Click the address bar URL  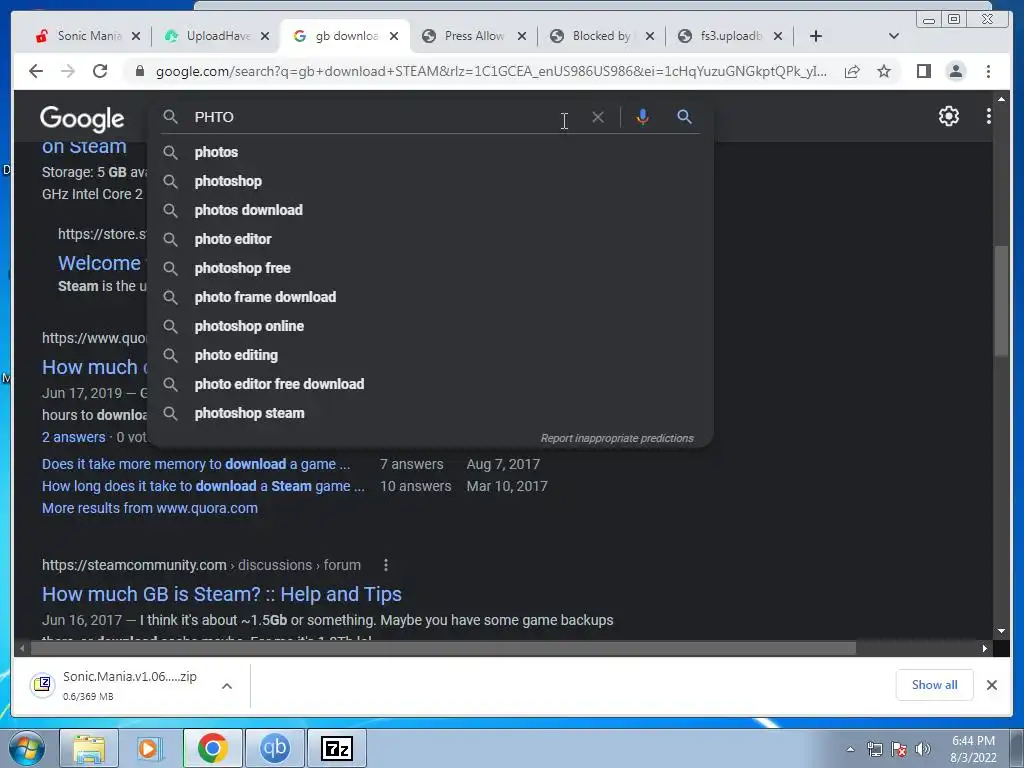[491, 71]
